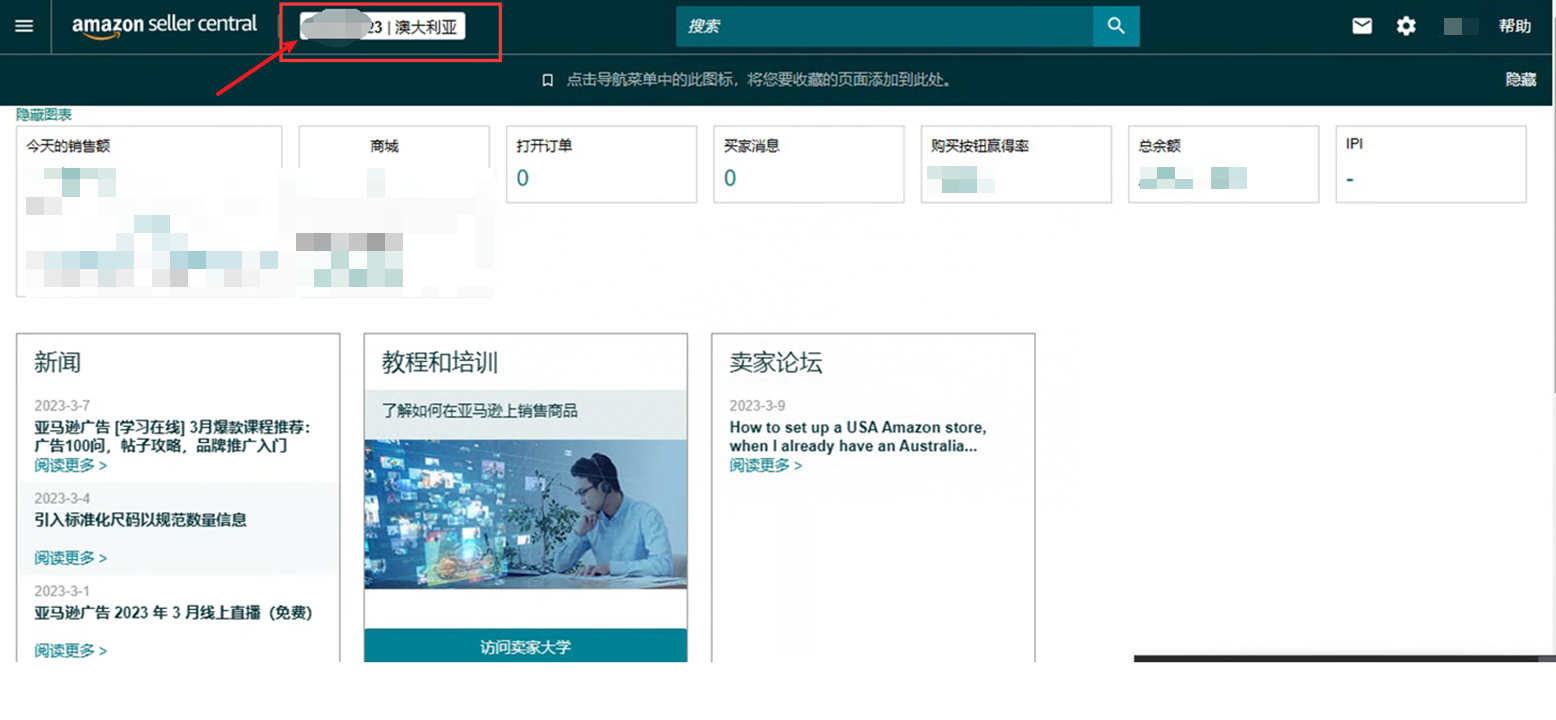Open the 总余额 card

pyautogui.click(x=1223, y=164)
